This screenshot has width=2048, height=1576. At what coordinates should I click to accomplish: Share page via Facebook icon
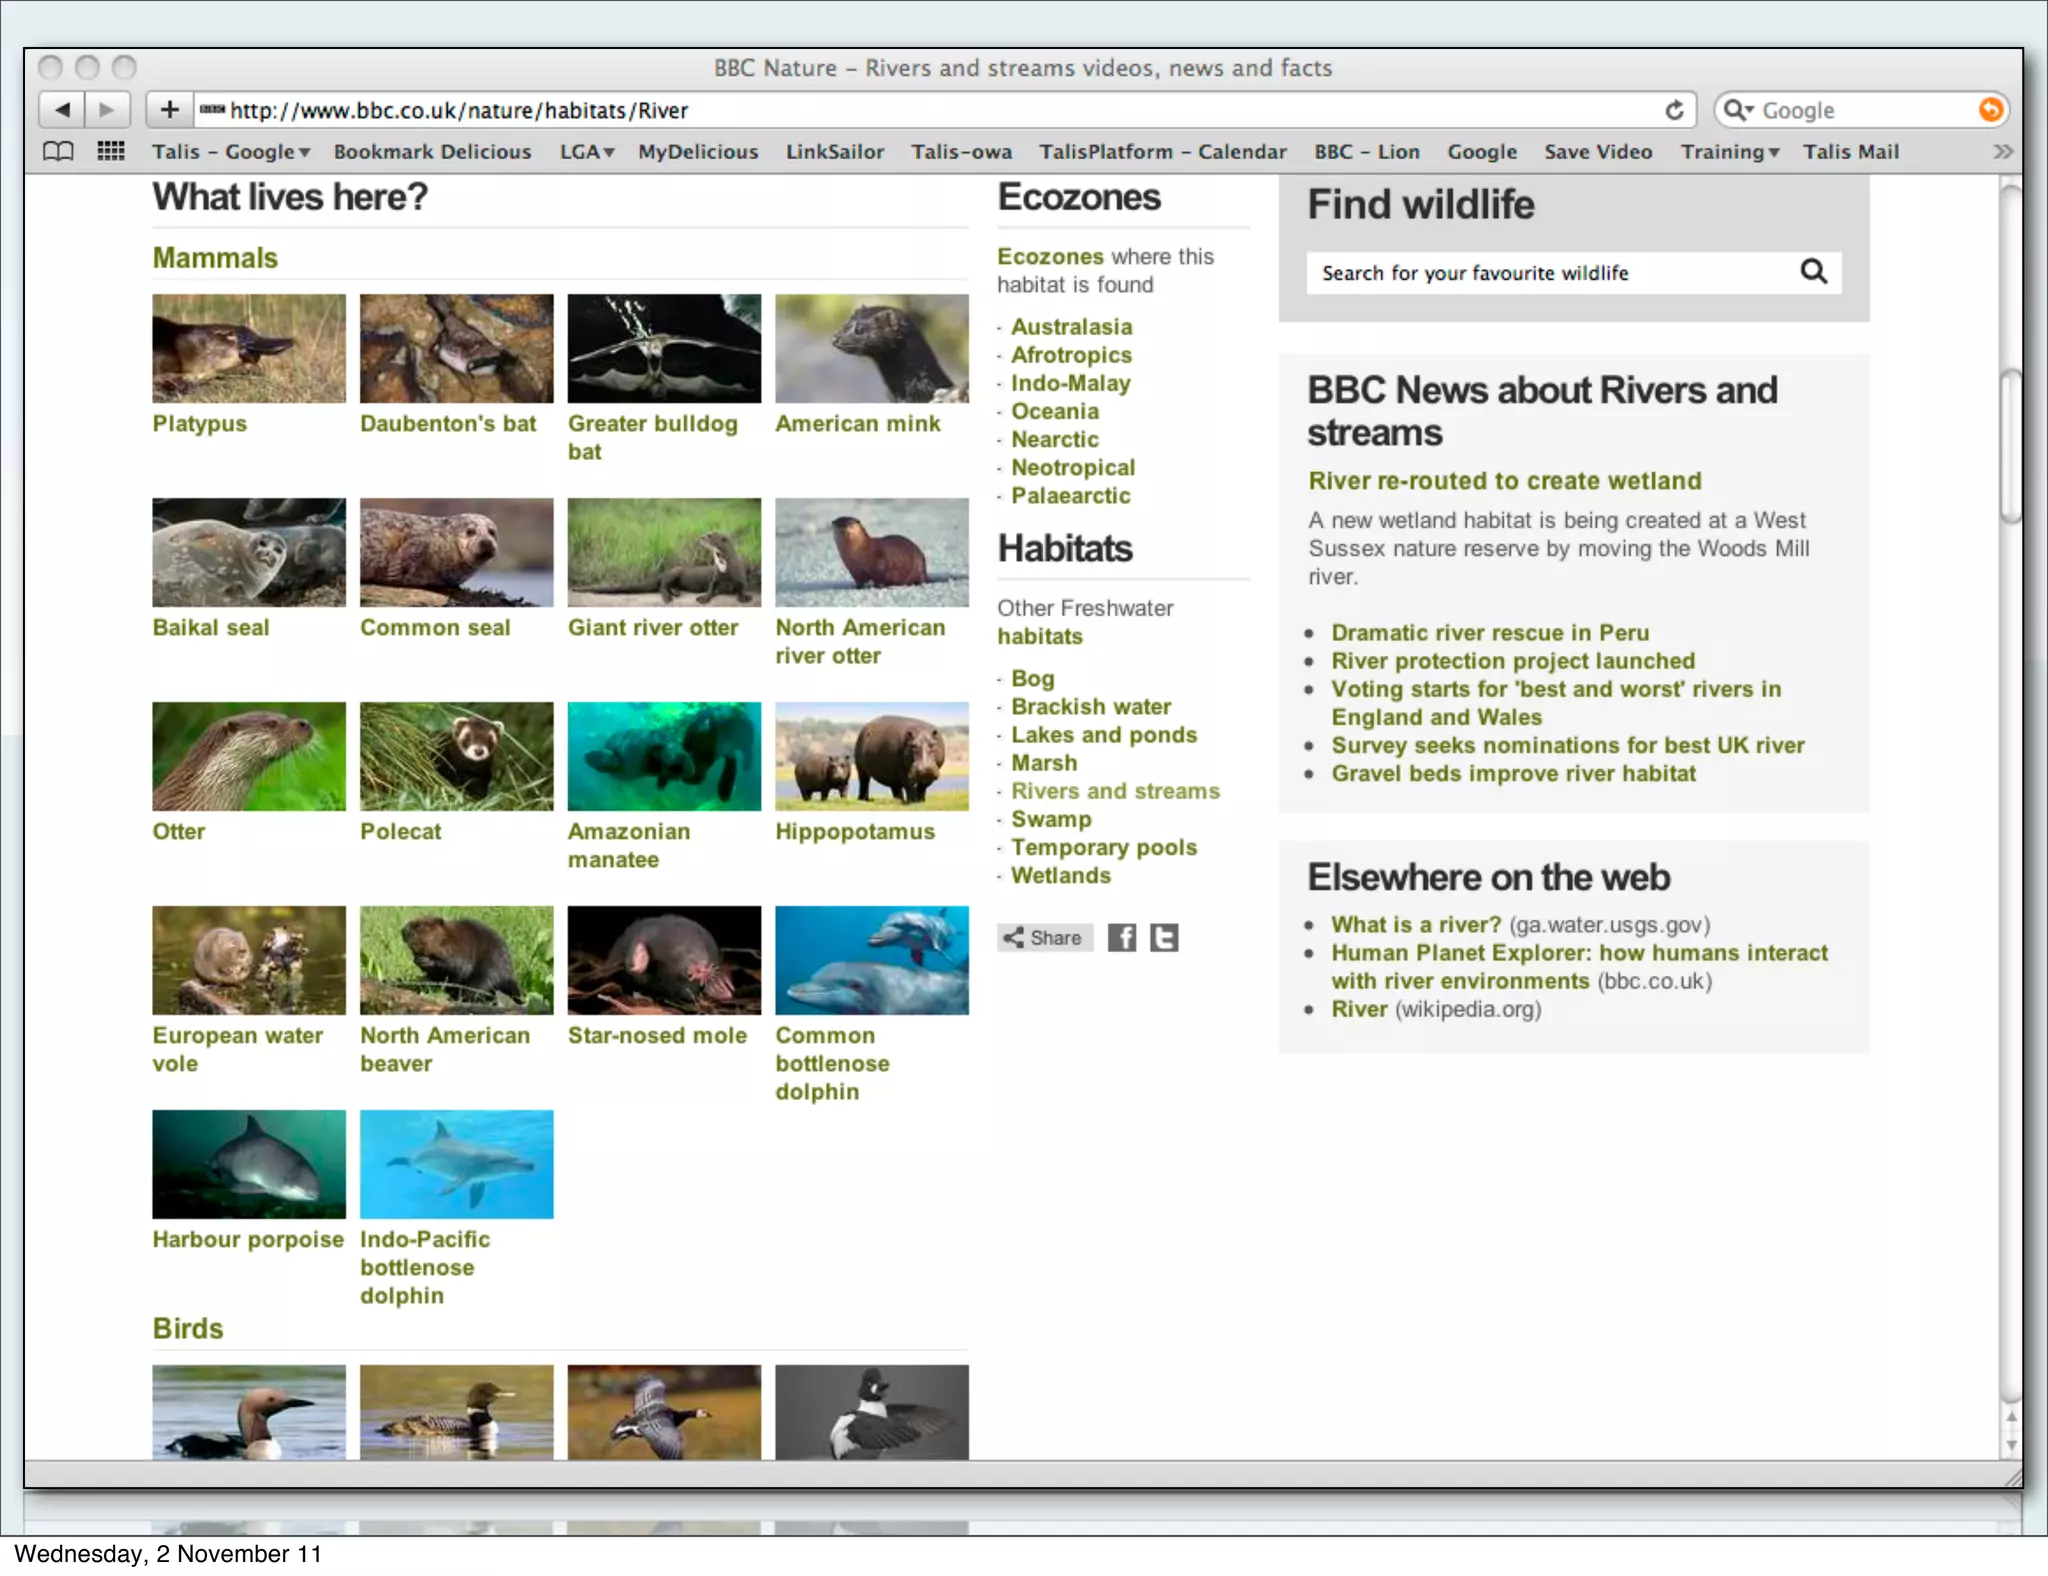pyautogui.click(x=1121, y=938)
